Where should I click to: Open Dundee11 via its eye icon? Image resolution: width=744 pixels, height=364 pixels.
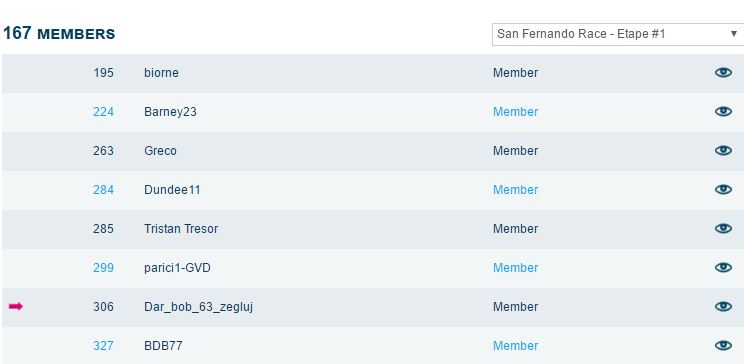coord(723,189)
